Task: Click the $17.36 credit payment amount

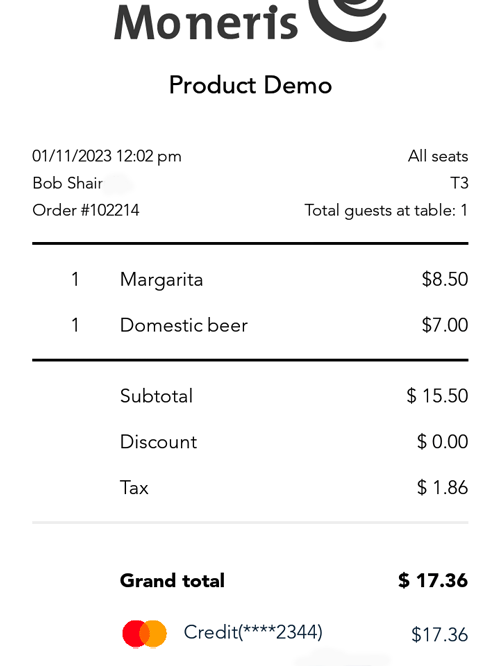Action: point(439,635)
